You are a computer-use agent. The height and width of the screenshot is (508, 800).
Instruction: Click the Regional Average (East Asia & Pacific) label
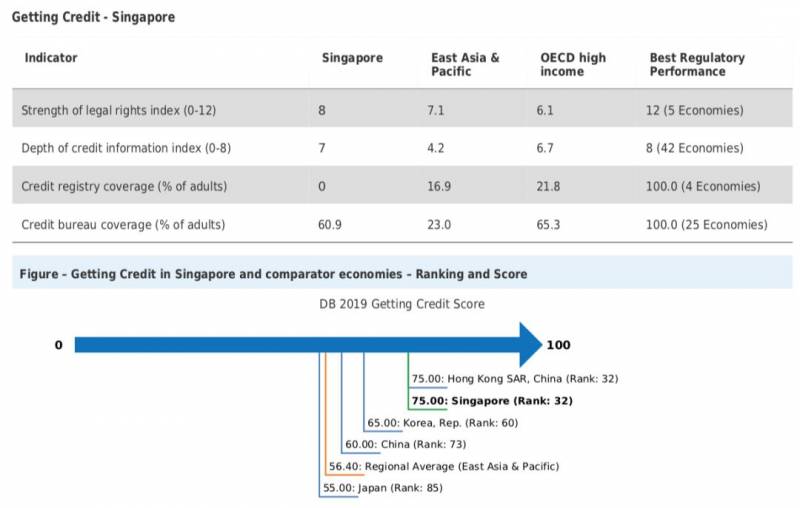pos(443,466)
